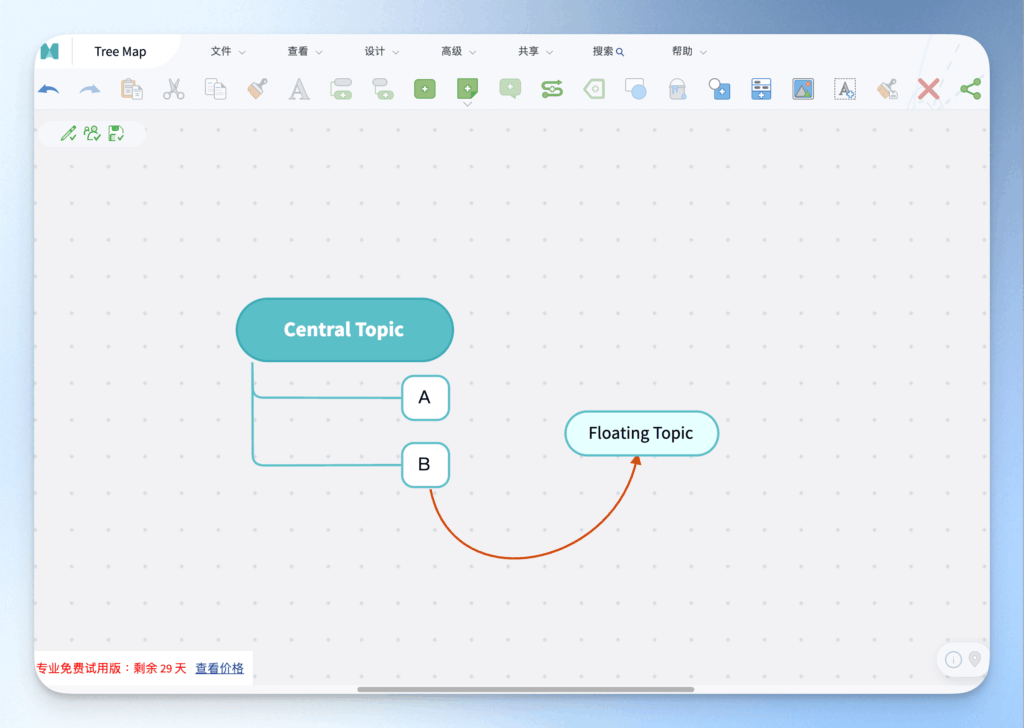The image size is (1024, 728).
Task: Toggle the saved-file status icon
Action: pyautogui.click(x=115, y=133)
